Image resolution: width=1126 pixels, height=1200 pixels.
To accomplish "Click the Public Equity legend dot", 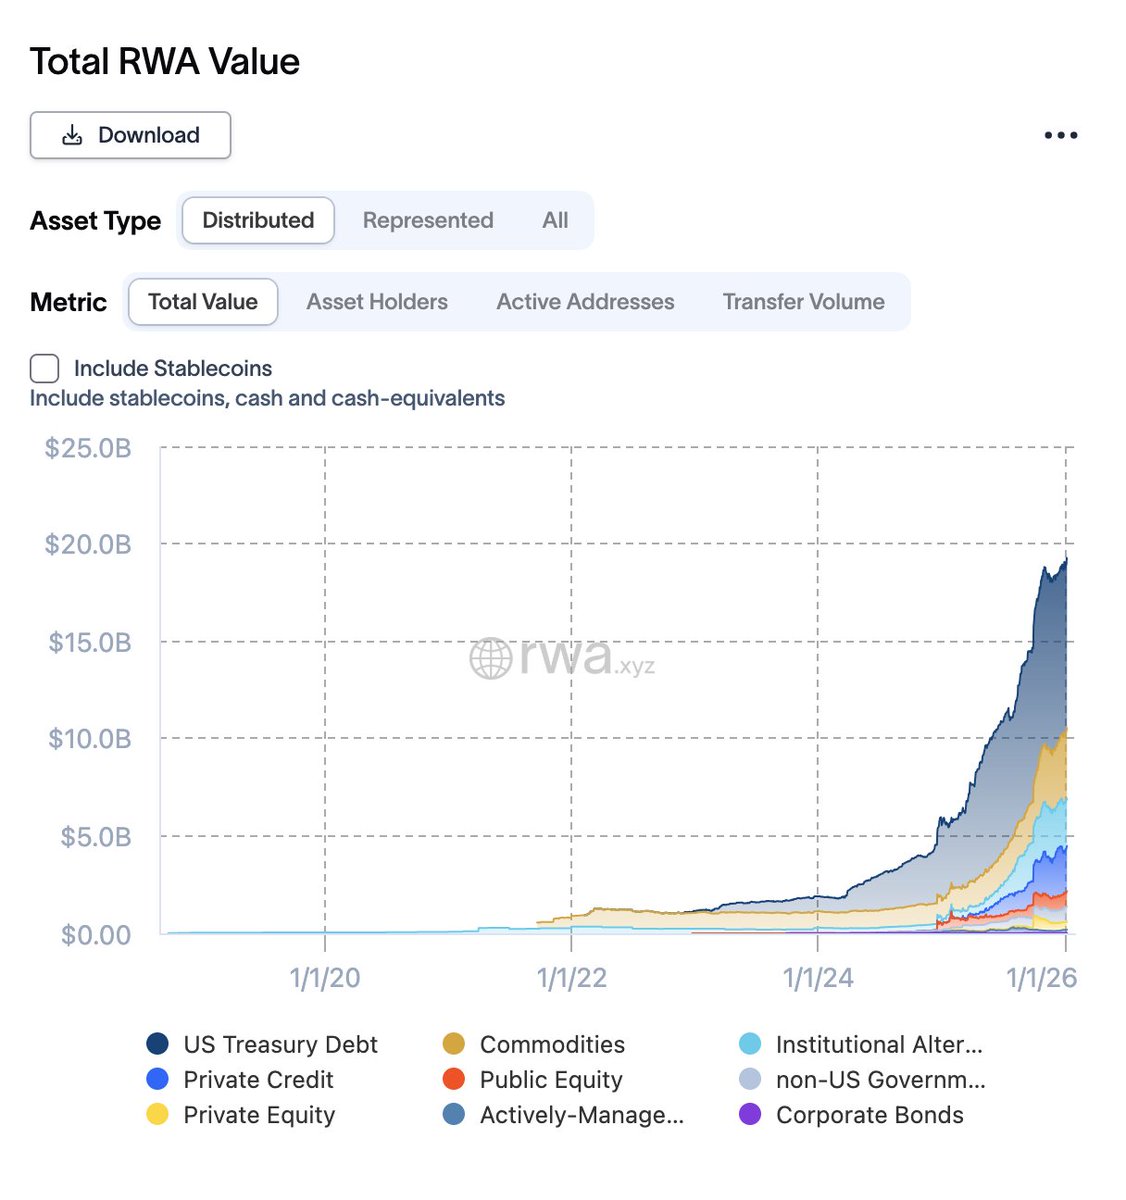I will tap(452, 1080).
